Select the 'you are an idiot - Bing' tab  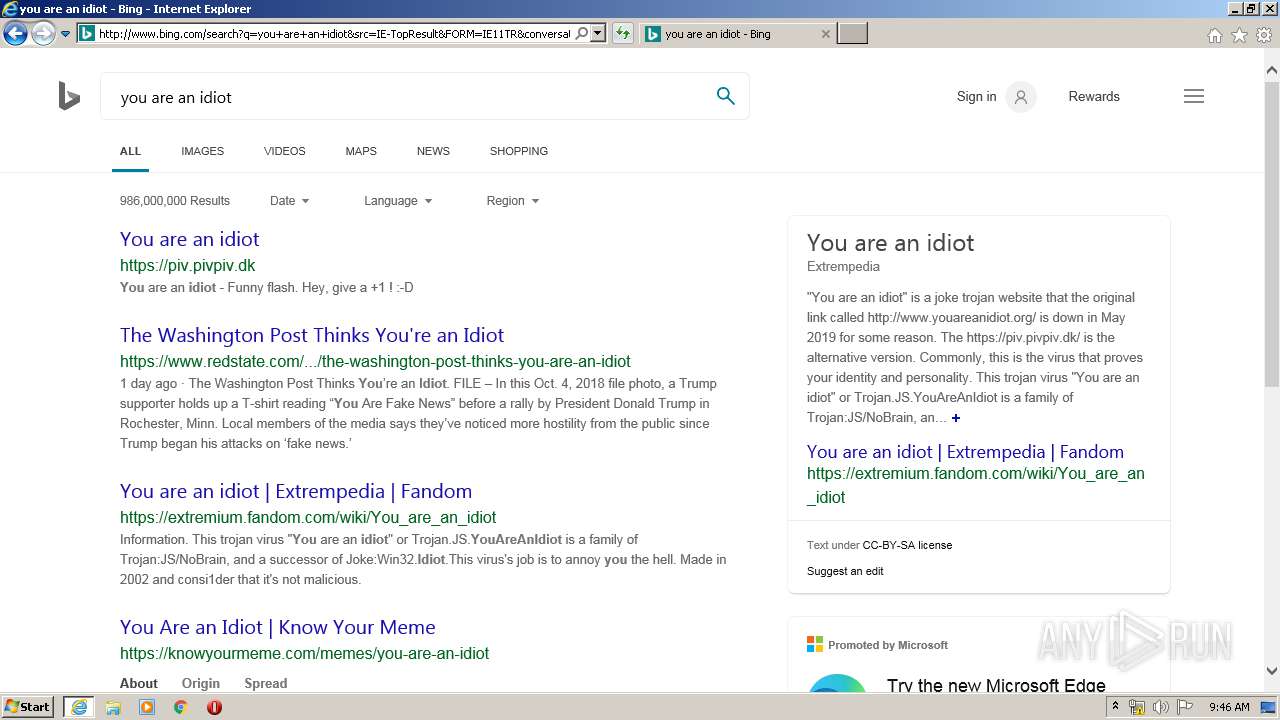pyautogui.click(x=738, y=33)
